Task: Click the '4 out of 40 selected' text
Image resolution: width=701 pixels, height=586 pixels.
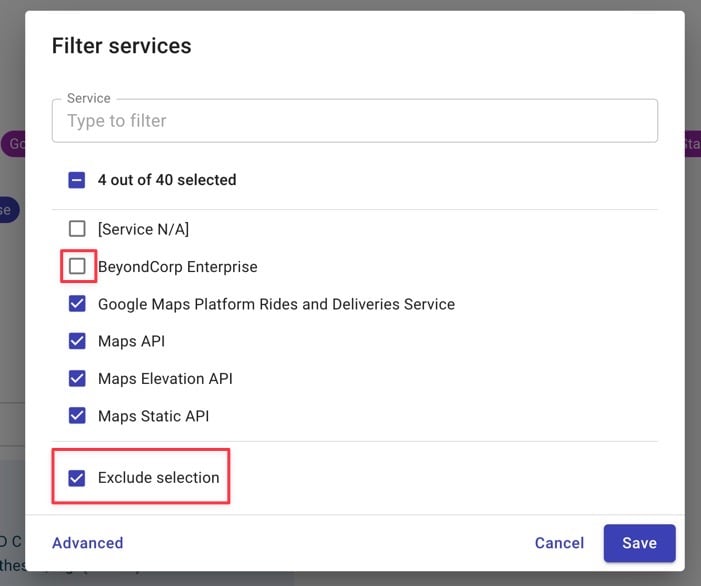Action: (x=167, y=180)
